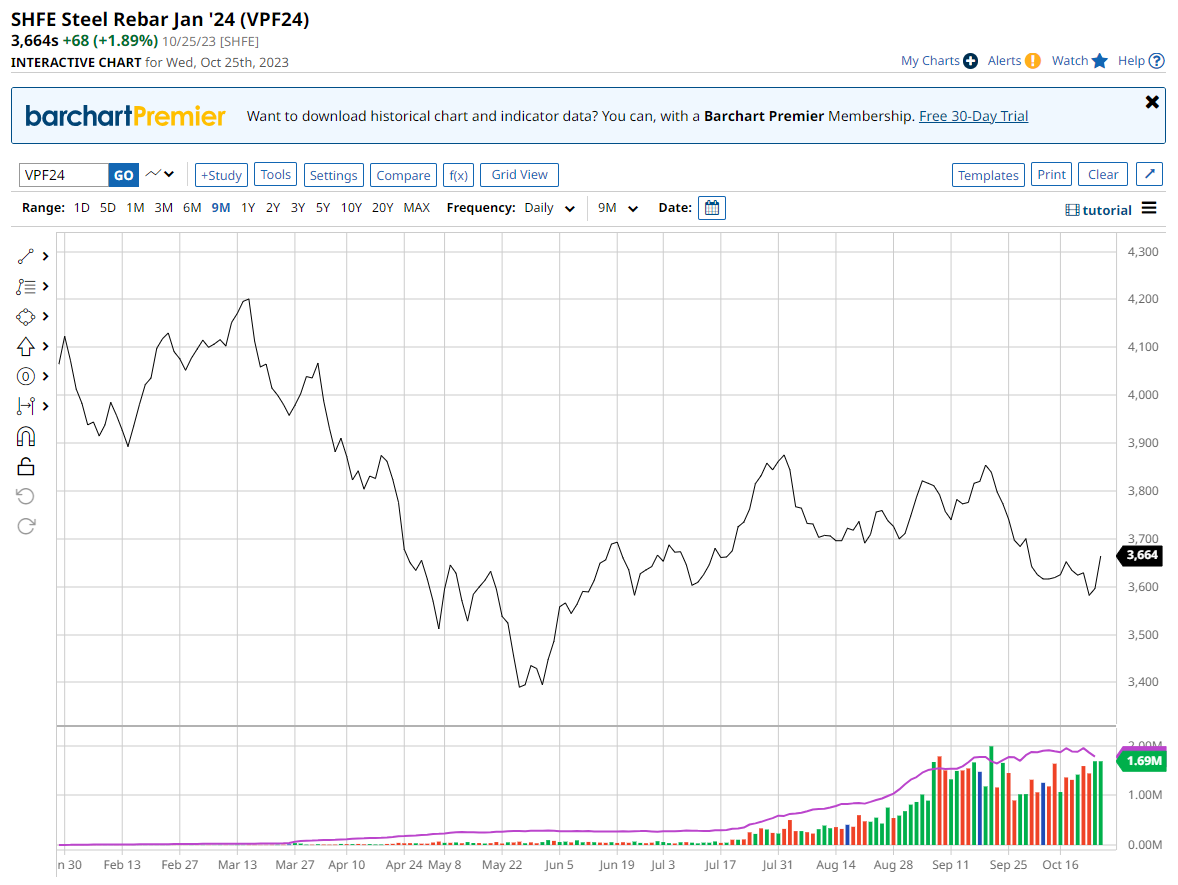Set range to 5D
Viewport: 1178px width, 885px height.
(x=108, y=208)
